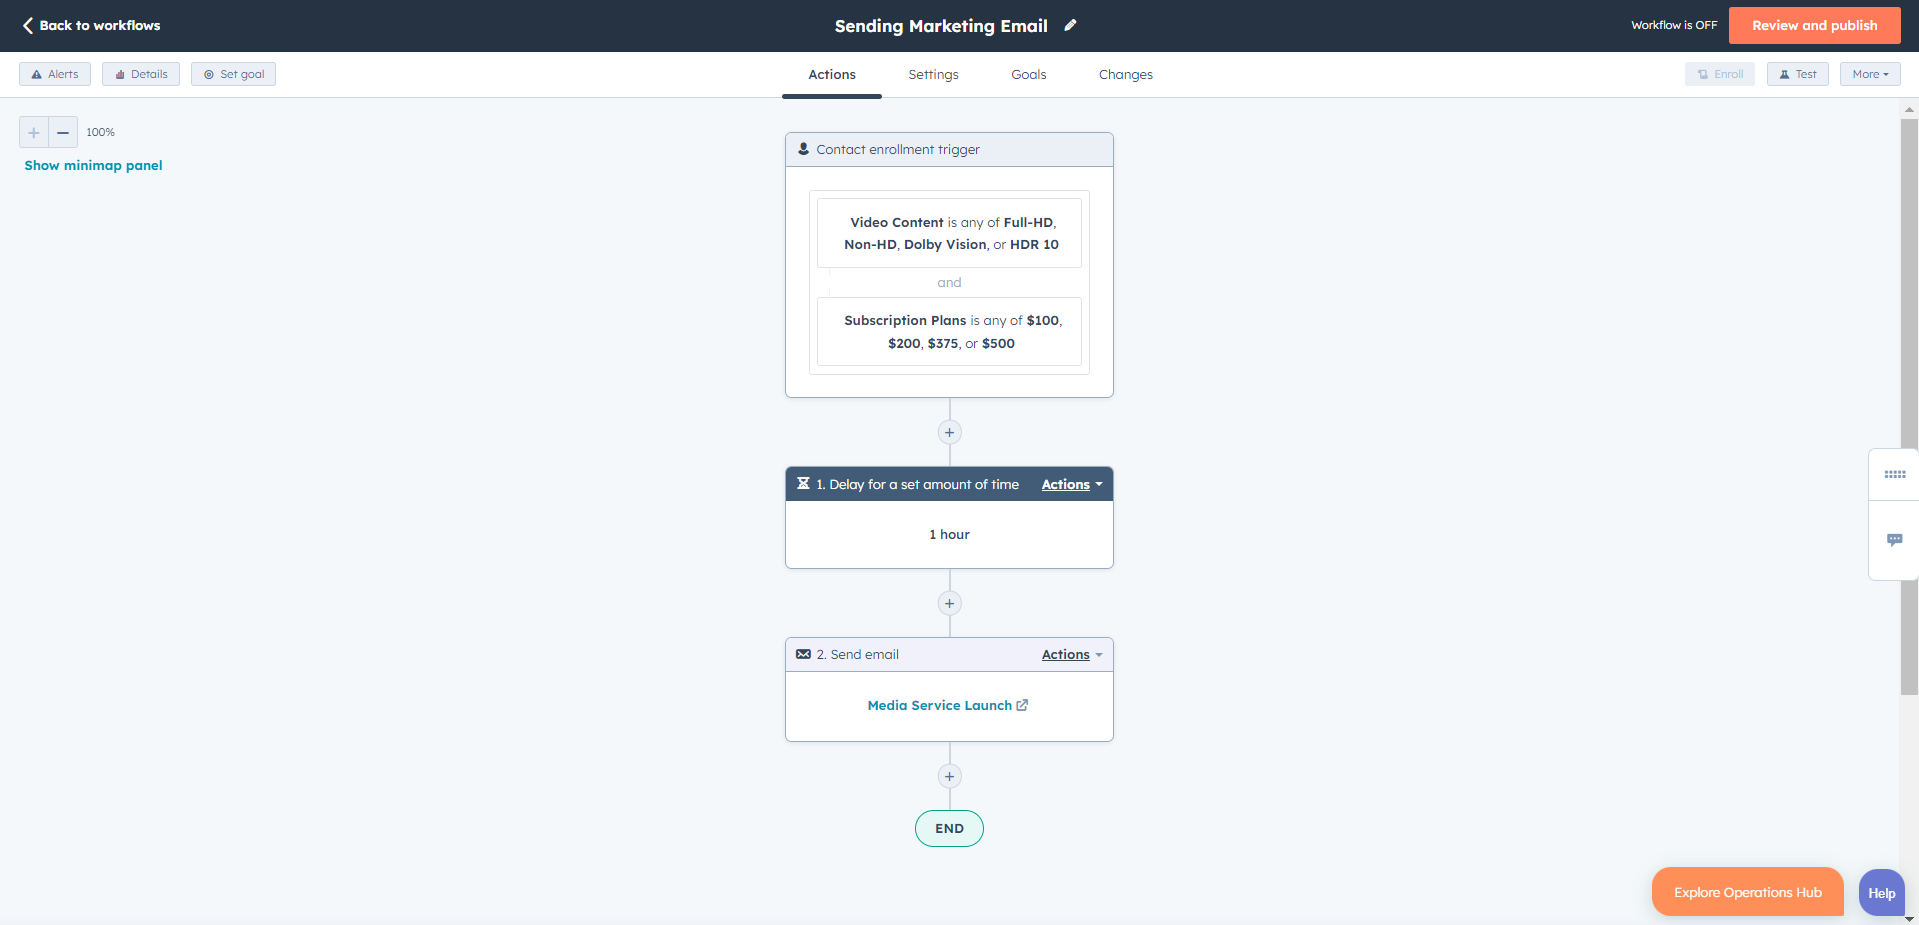Add action after enrollment trigger

(x=949, y=432)
